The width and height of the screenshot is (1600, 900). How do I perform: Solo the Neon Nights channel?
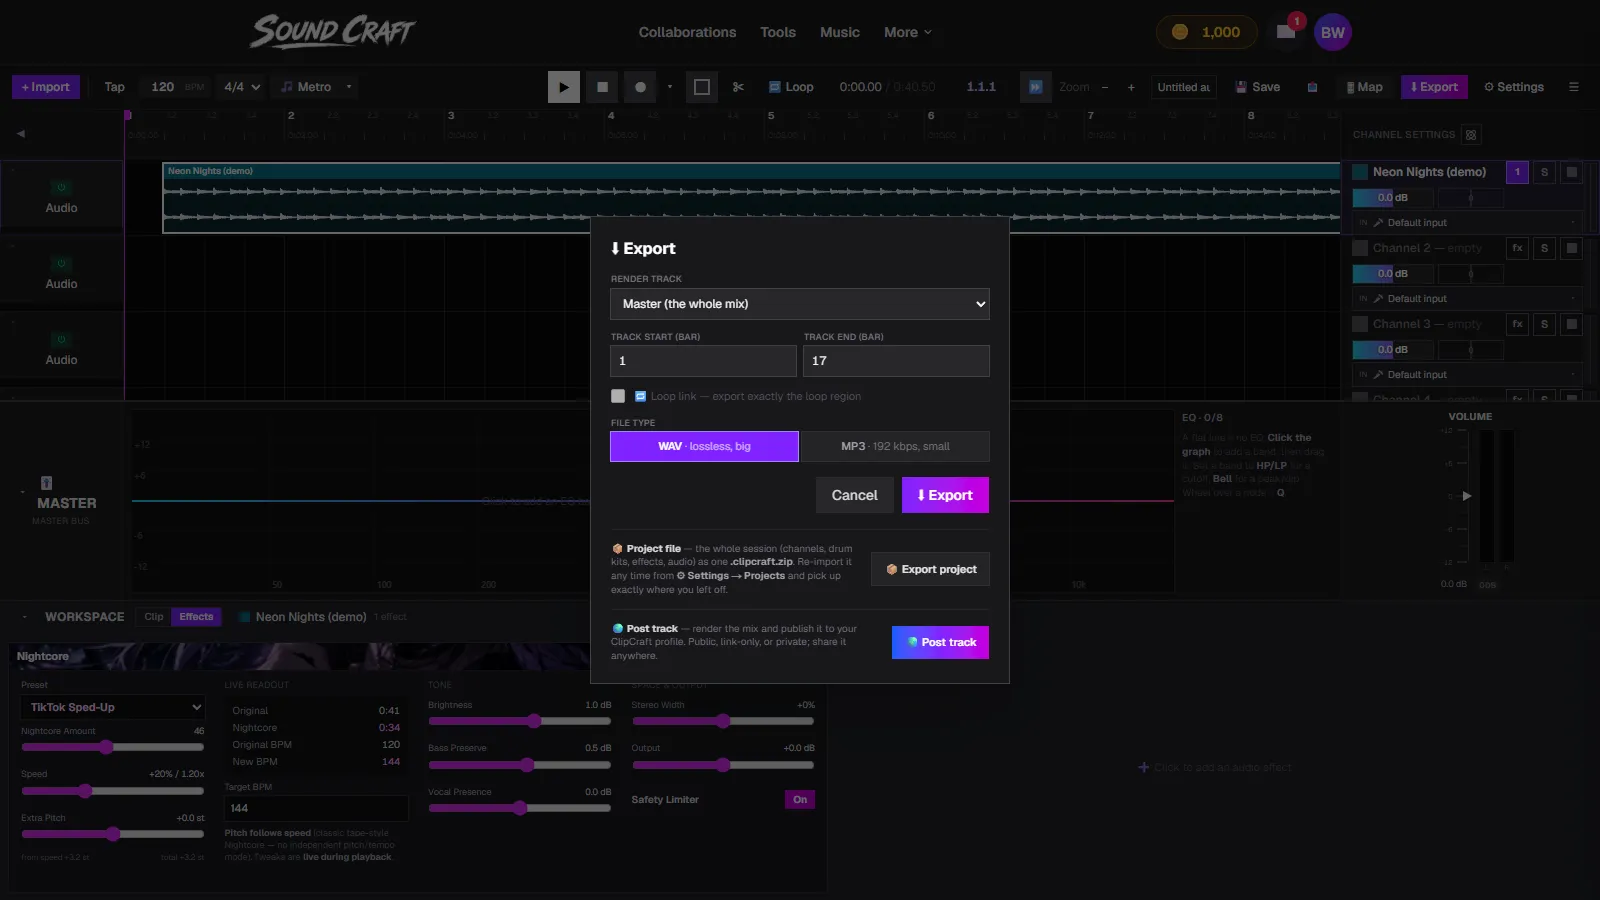[x=1544, y=172]
